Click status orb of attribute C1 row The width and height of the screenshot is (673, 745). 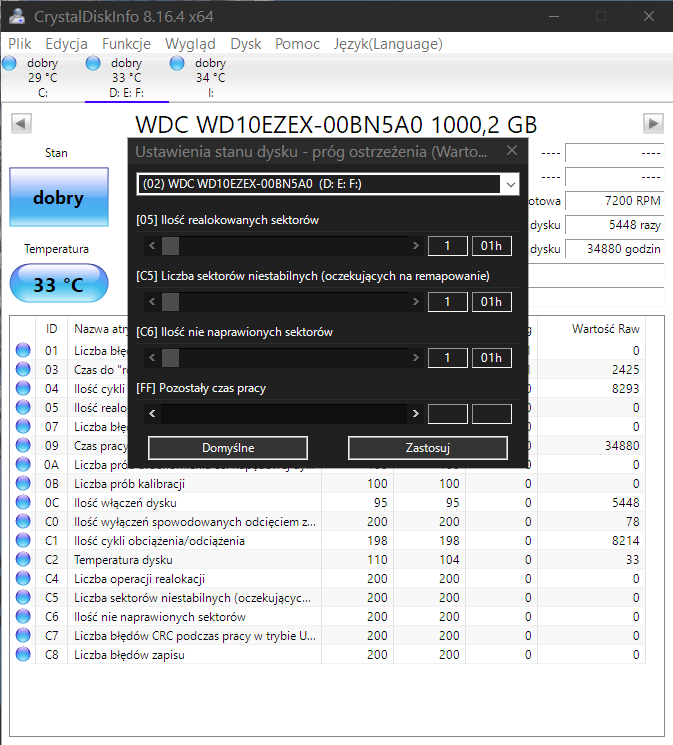click(x=23, y=540)
